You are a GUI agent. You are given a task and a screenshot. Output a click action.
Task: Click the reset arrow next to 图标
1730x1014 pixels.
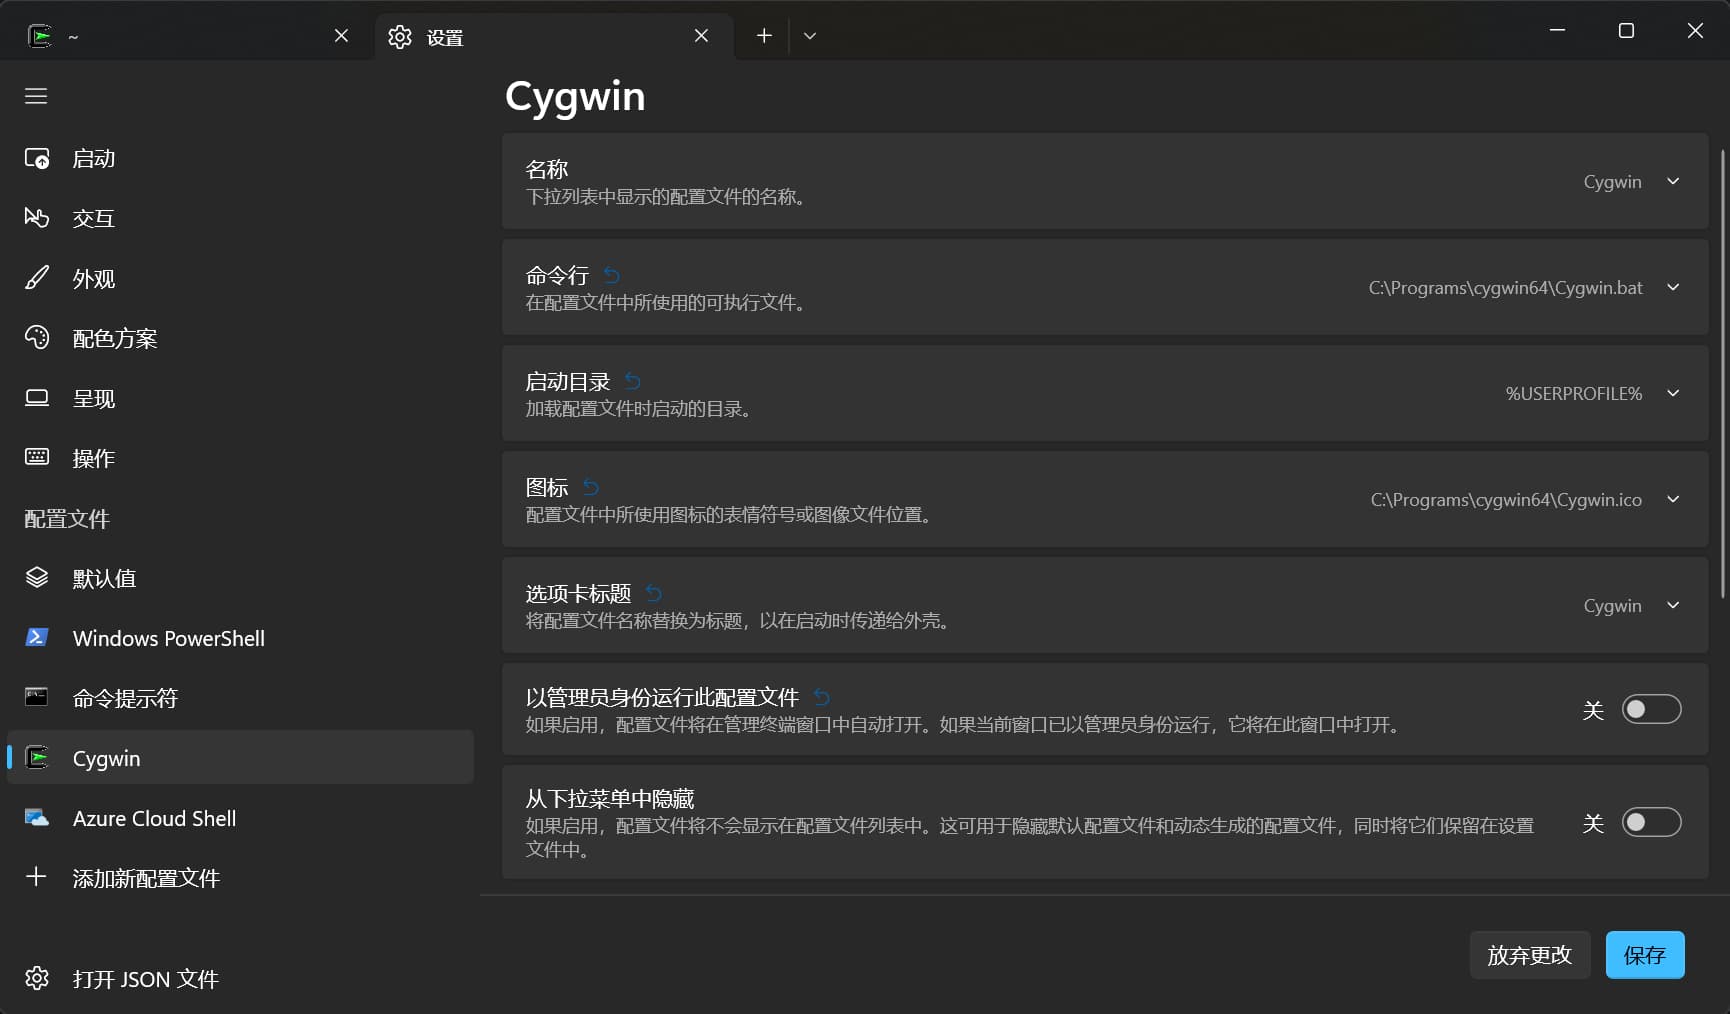coord(591,487)
